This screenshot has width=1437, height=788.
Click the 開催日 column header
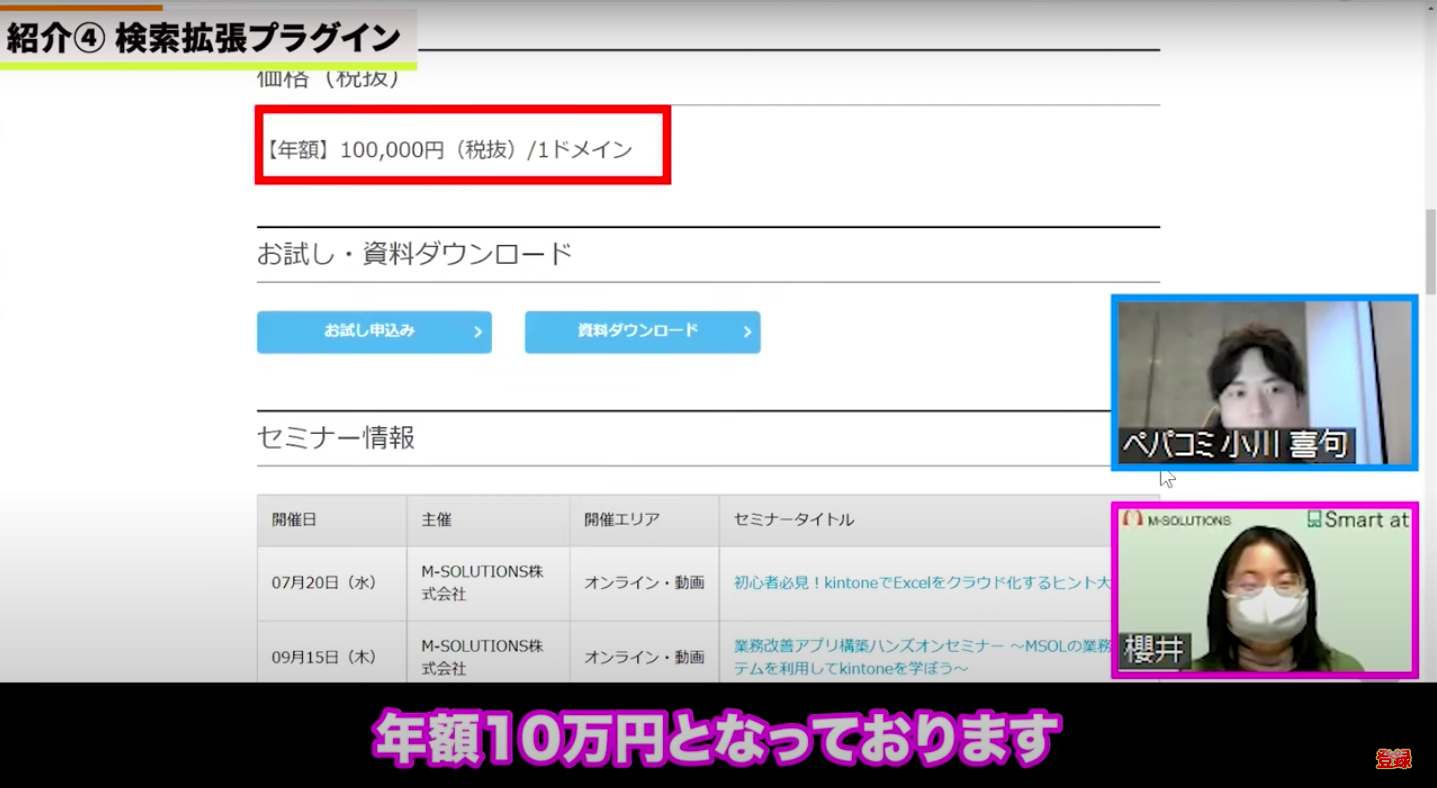point(294,520)
